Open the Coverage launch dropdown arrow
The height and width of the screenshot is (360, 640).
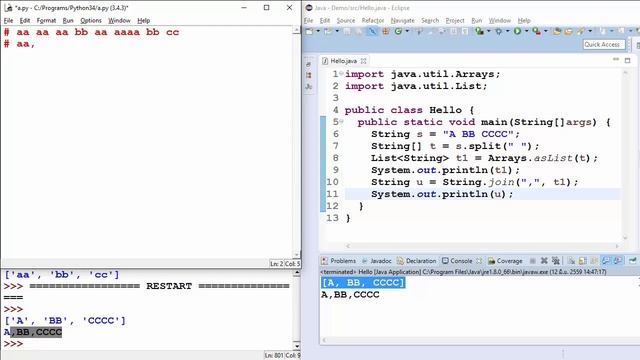coord(489,31)
